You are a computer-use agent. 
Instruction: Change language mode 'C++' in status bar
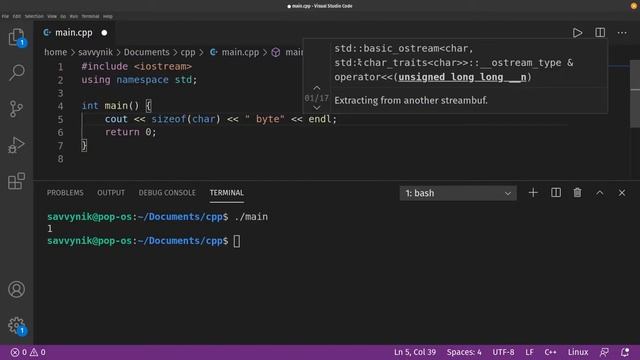coord(550,352)
